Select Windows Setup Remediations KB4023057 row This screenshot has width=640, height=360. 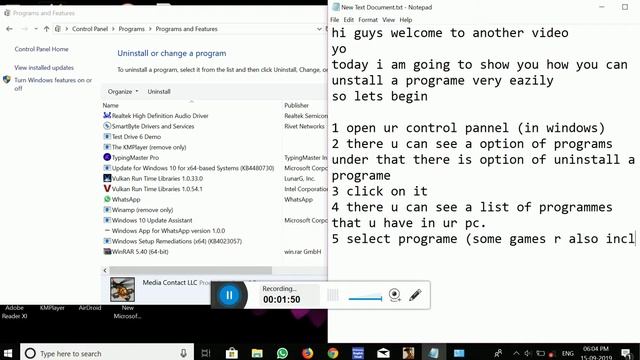176,241
